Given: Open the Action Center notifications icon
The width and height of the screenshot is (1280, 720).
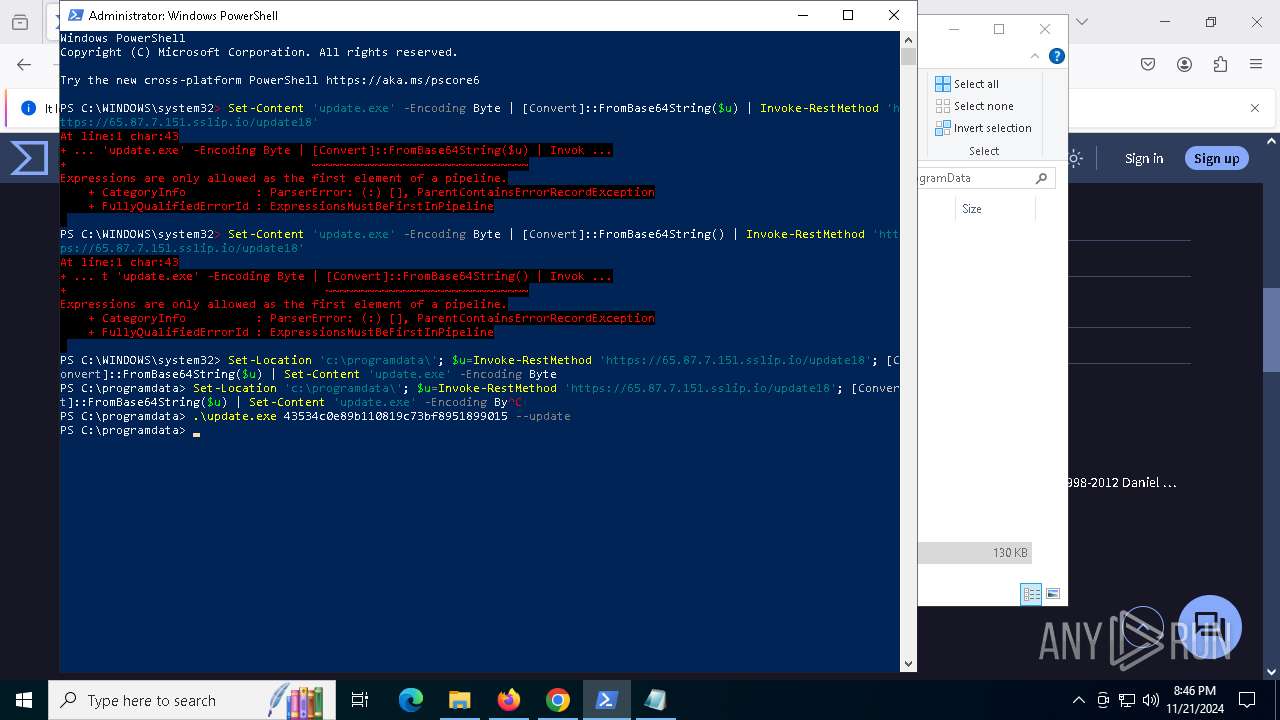Looking at the screenshot, I should [1247, 700].
